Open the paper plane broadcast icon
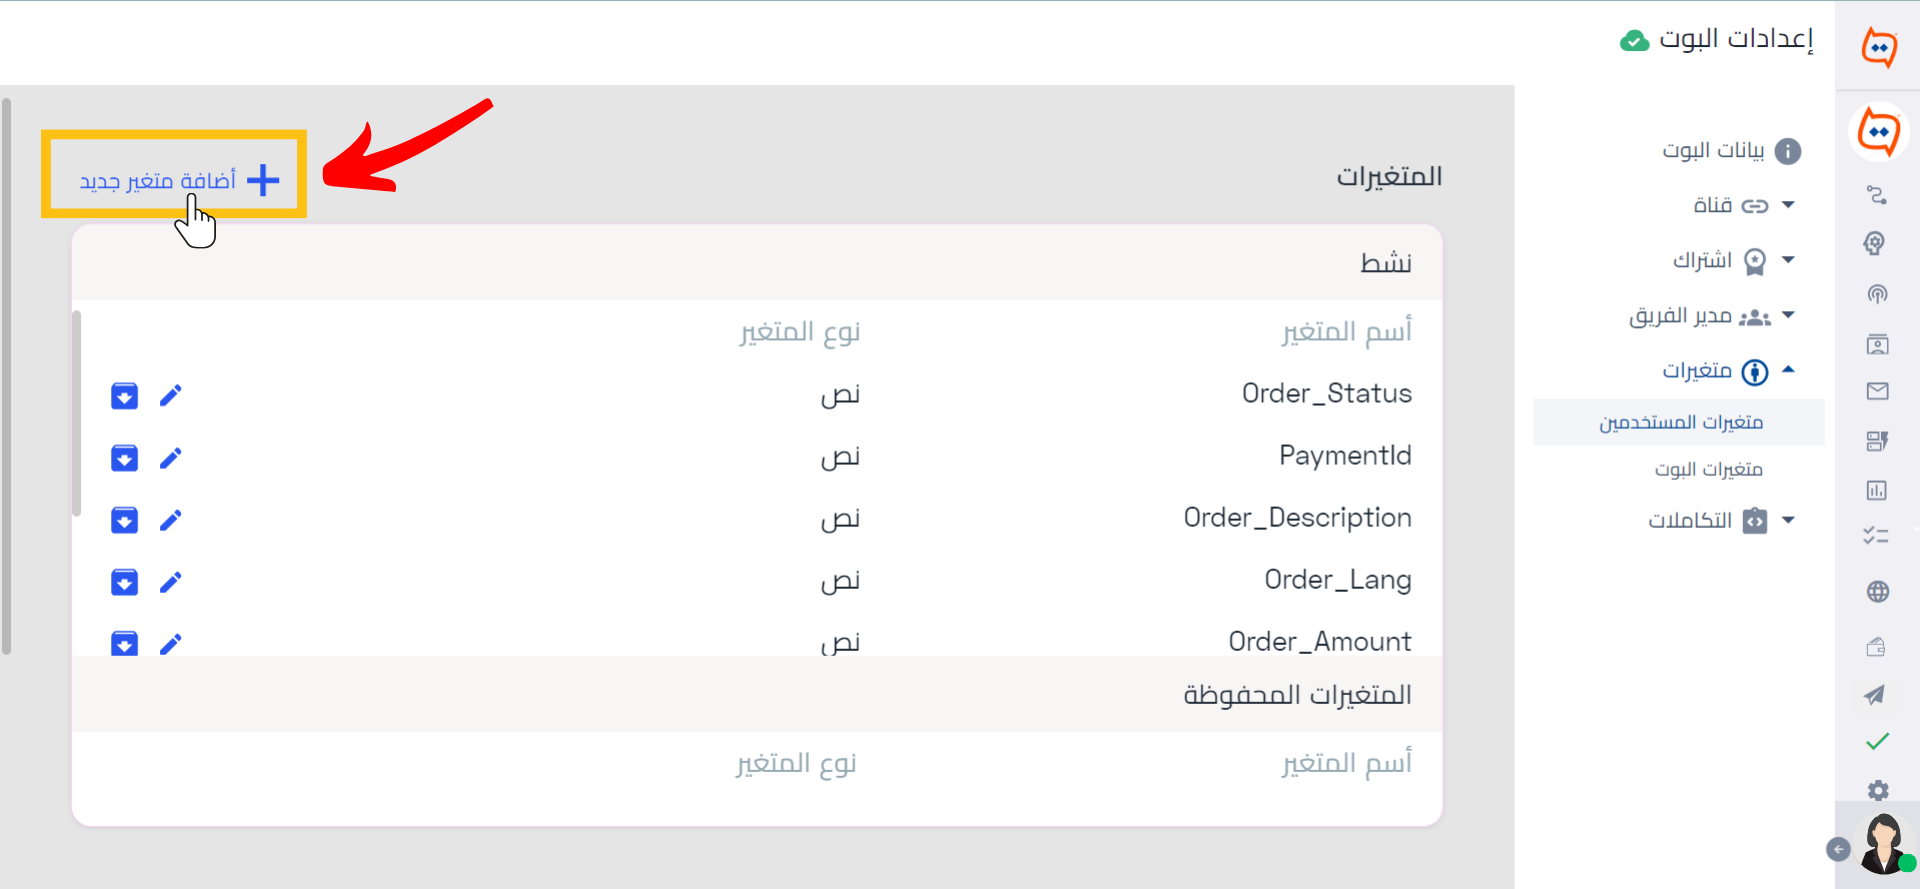The image size is (1920, 889). [x=1876, y=695]
